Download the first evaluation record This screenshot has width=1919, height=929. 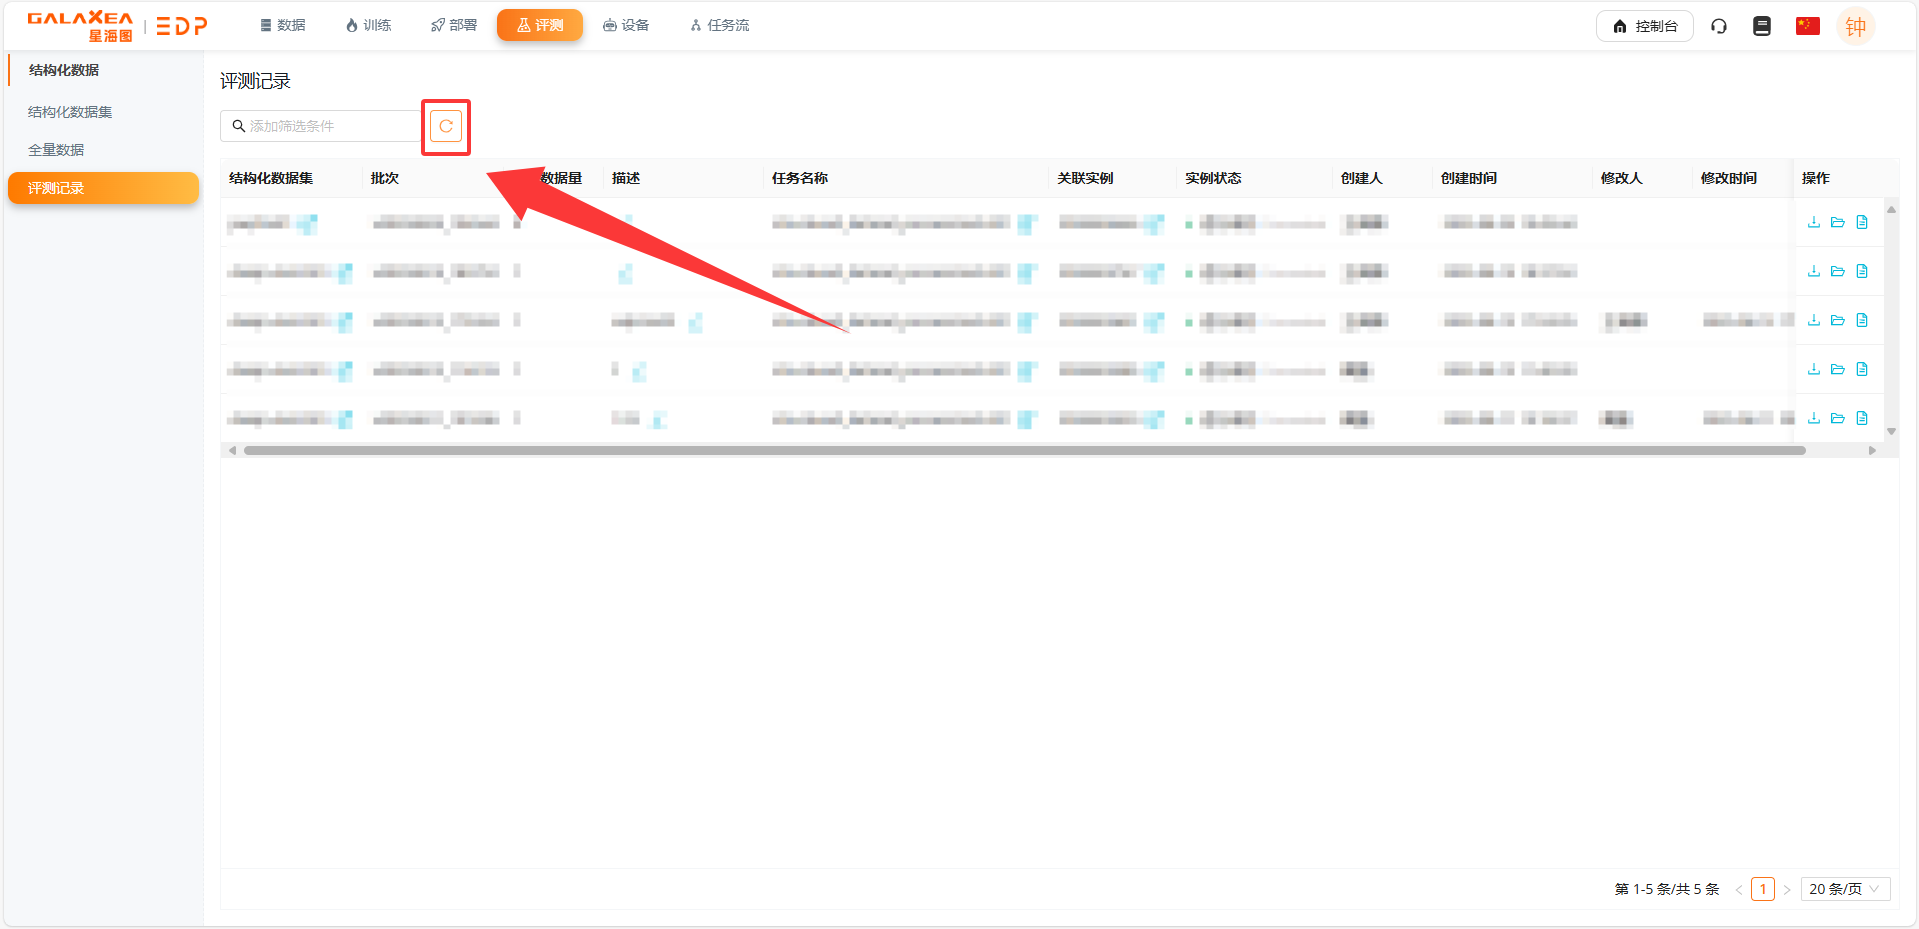[1813, 222]
